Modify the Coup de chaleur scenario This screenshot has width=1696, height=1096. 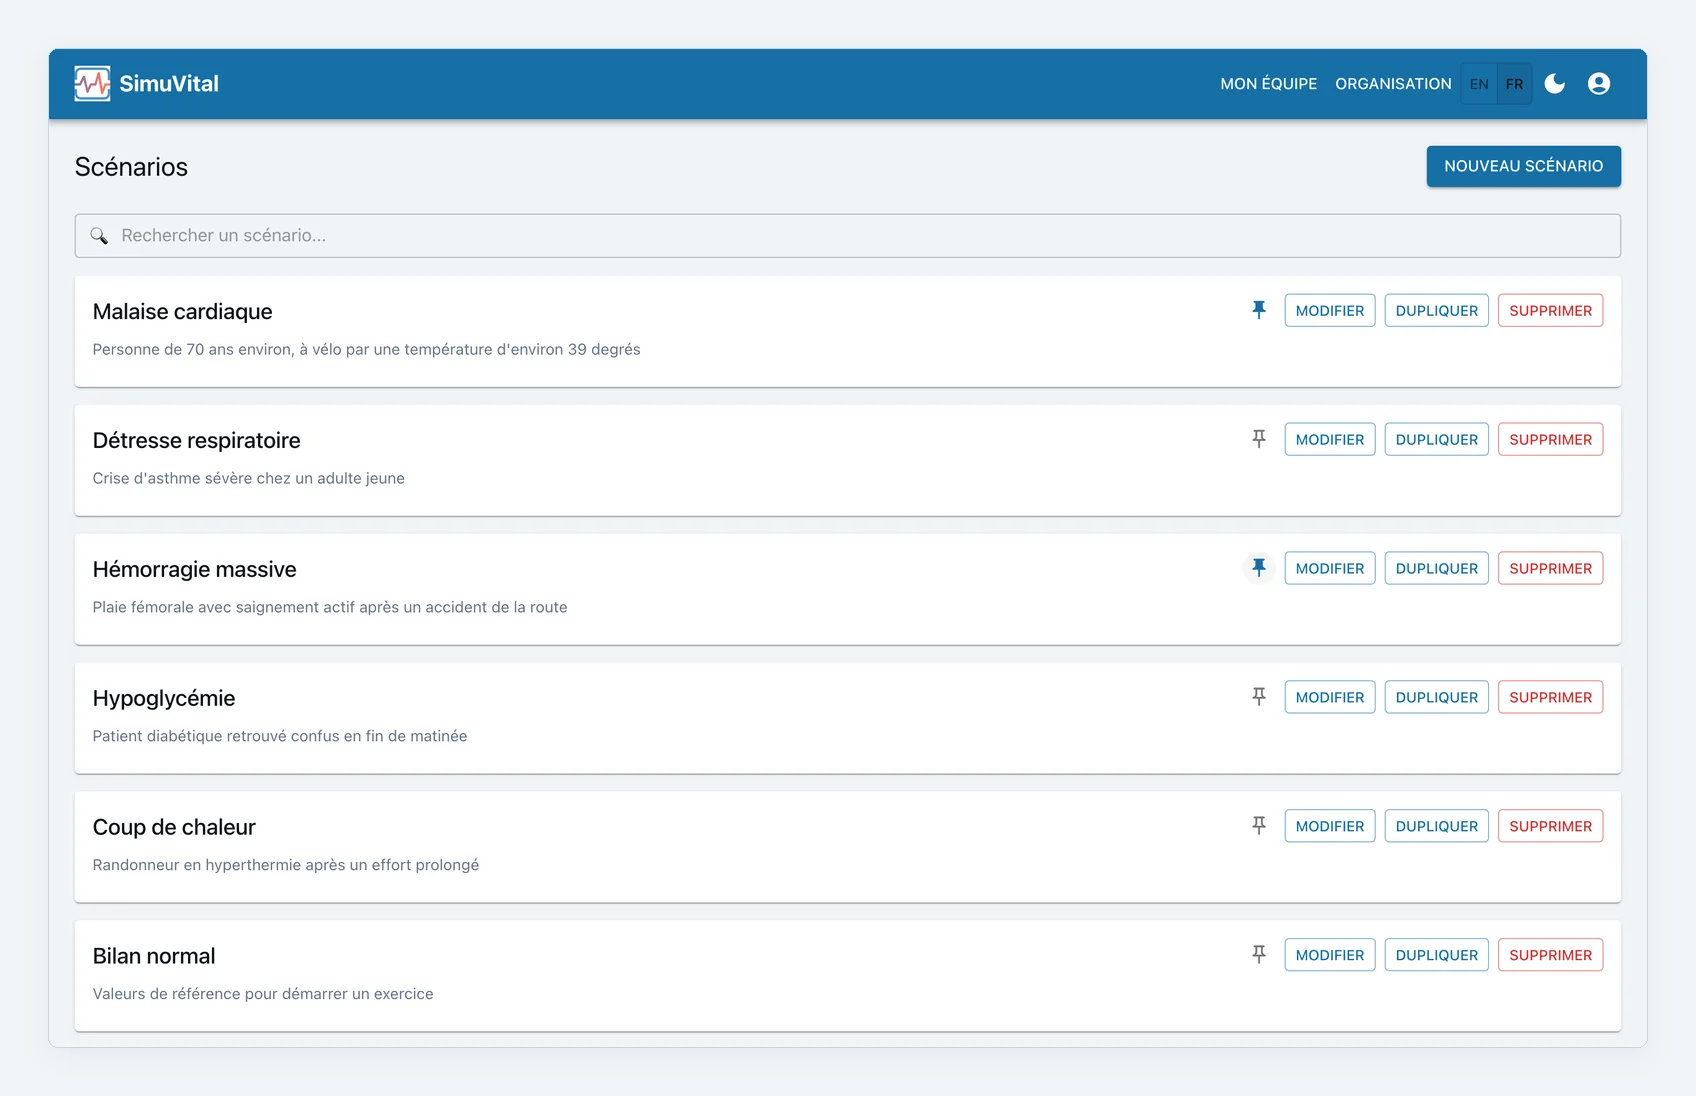click(x=1329, y=827)
